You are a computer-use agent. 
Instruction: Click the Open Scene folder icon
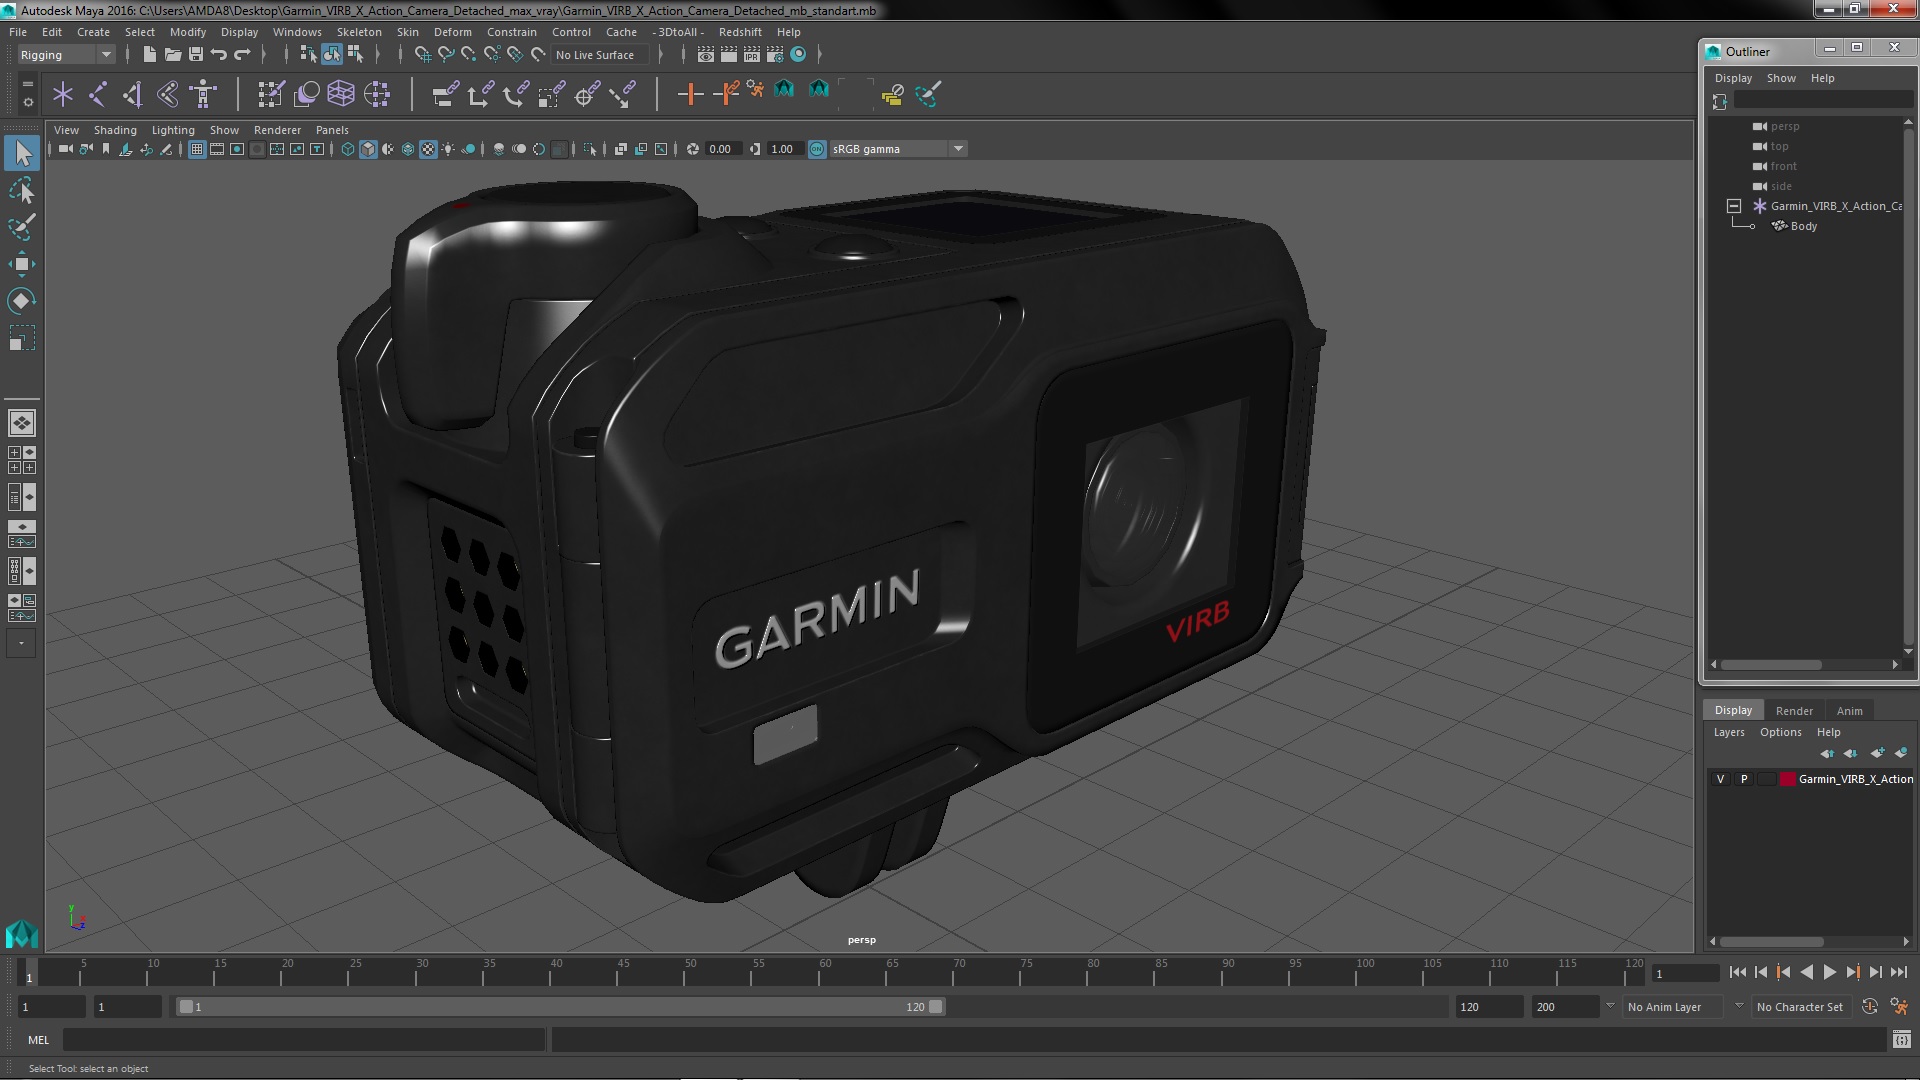(172, 54)
